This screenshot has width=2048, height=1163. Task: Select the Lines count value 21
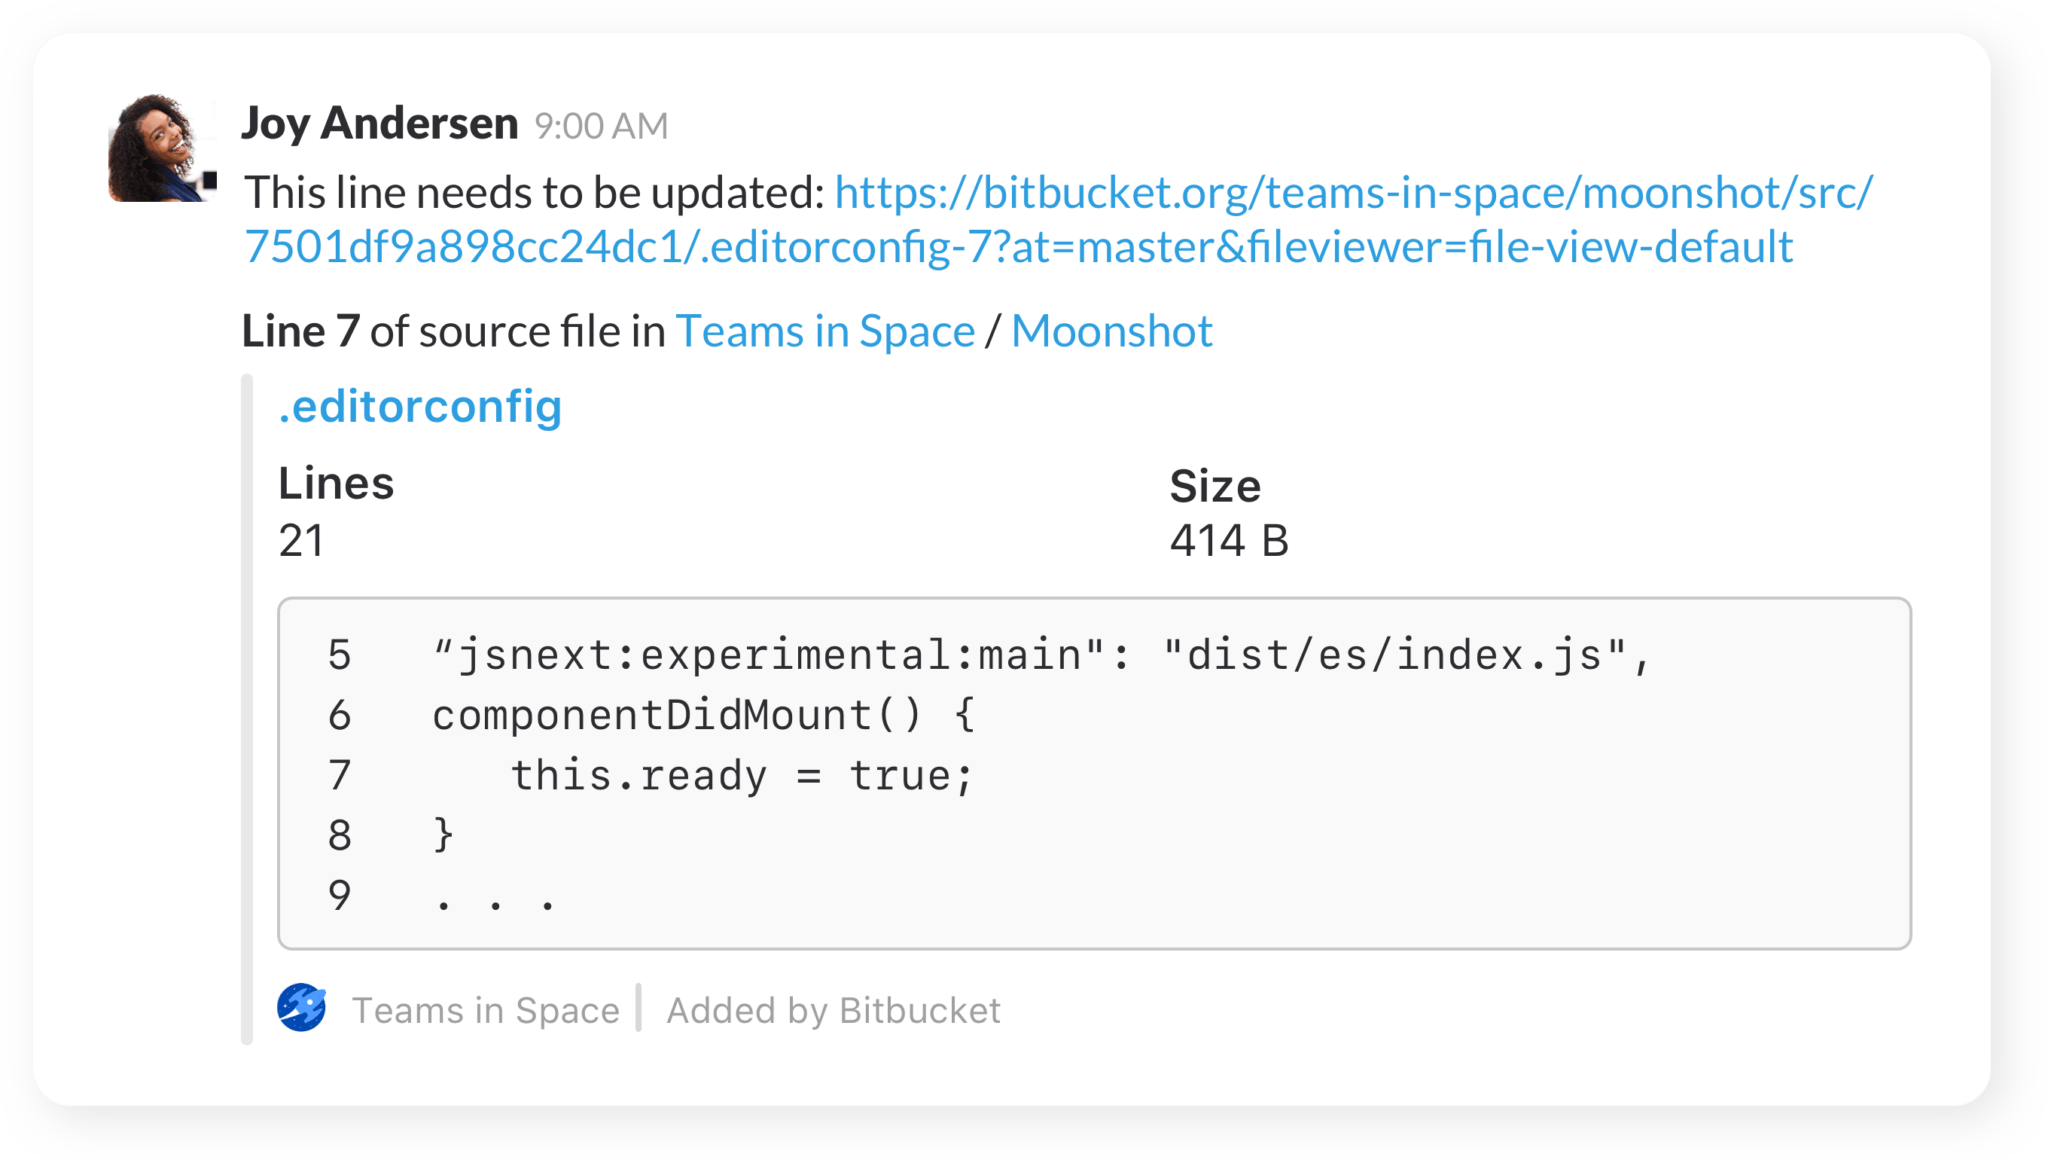pos(299,541)
